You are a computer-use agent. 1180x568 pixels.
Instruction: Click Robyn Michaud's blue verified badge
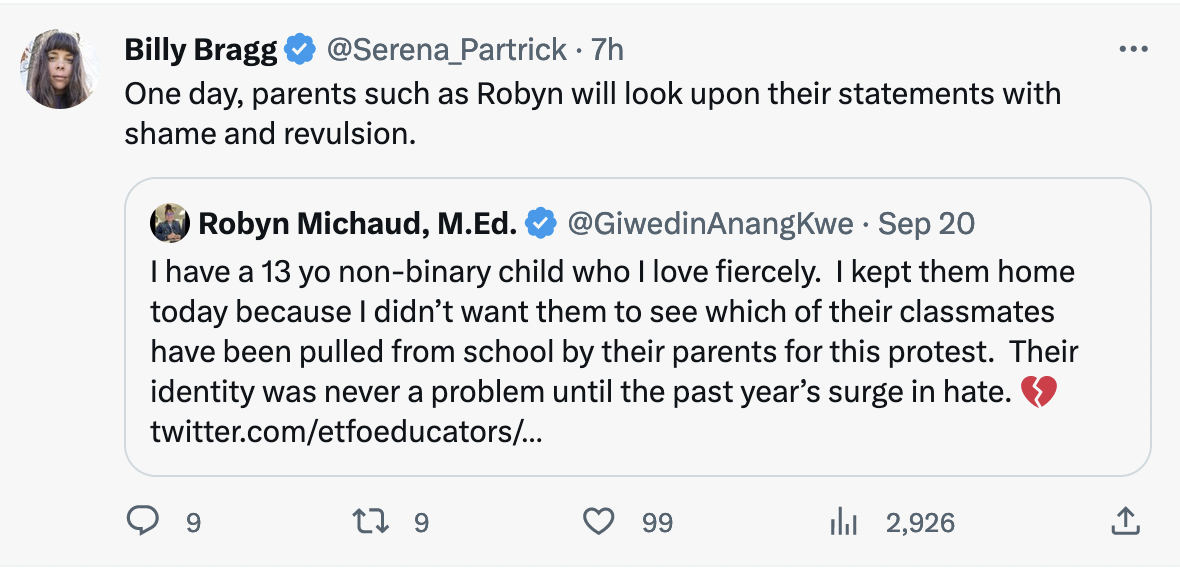(541, 223)
